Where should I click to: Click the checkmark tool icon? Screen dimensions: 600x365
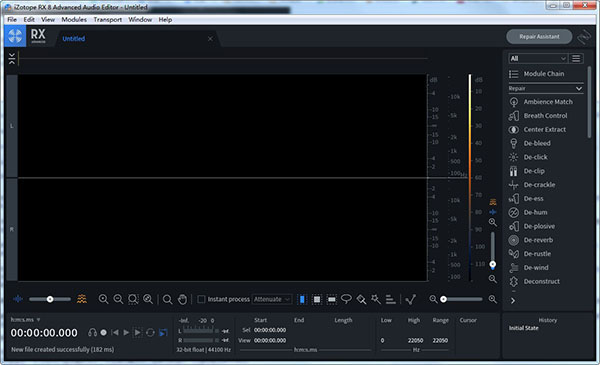click(x=411, y=299)
